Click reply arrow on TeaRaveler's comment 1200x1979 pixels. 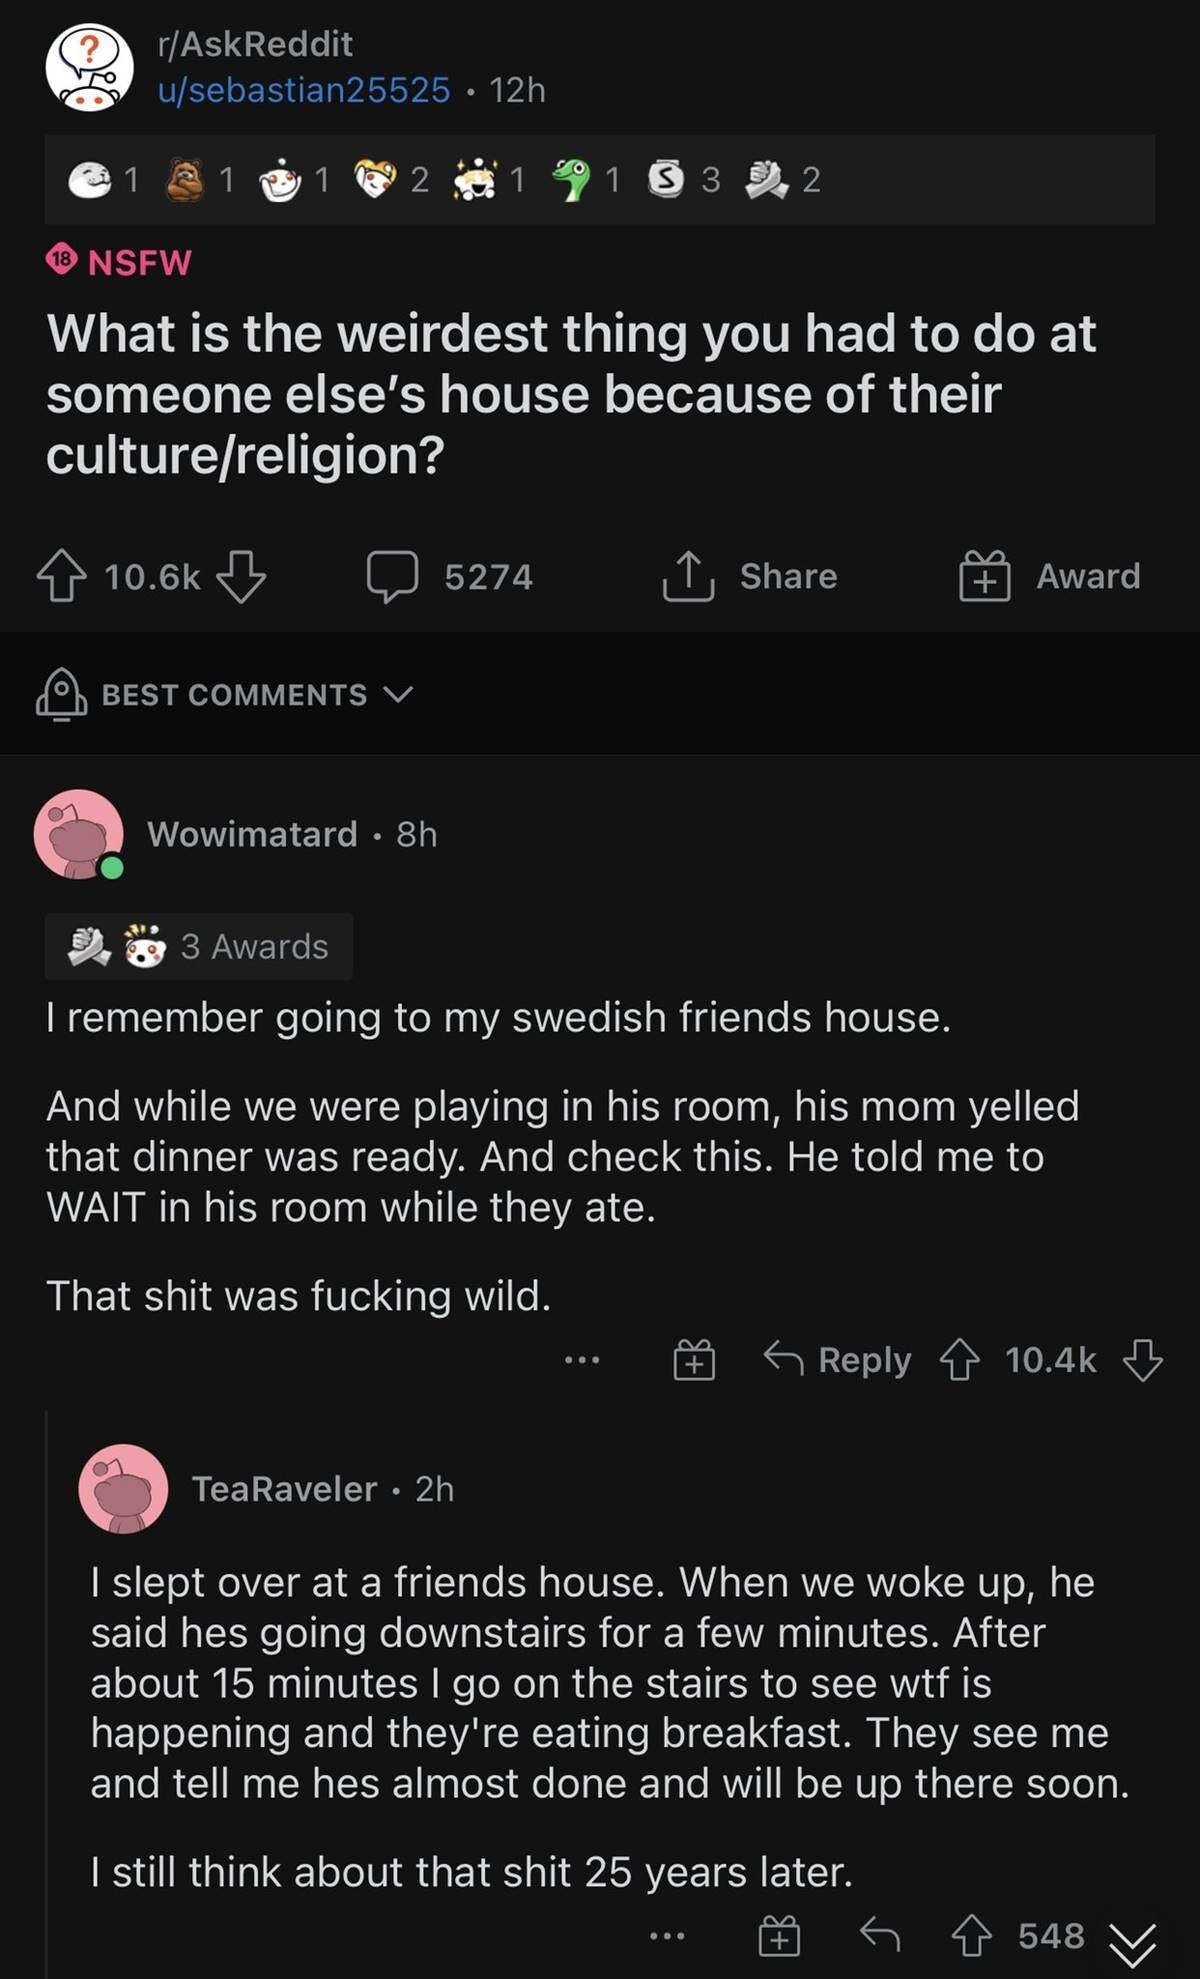880,1937
